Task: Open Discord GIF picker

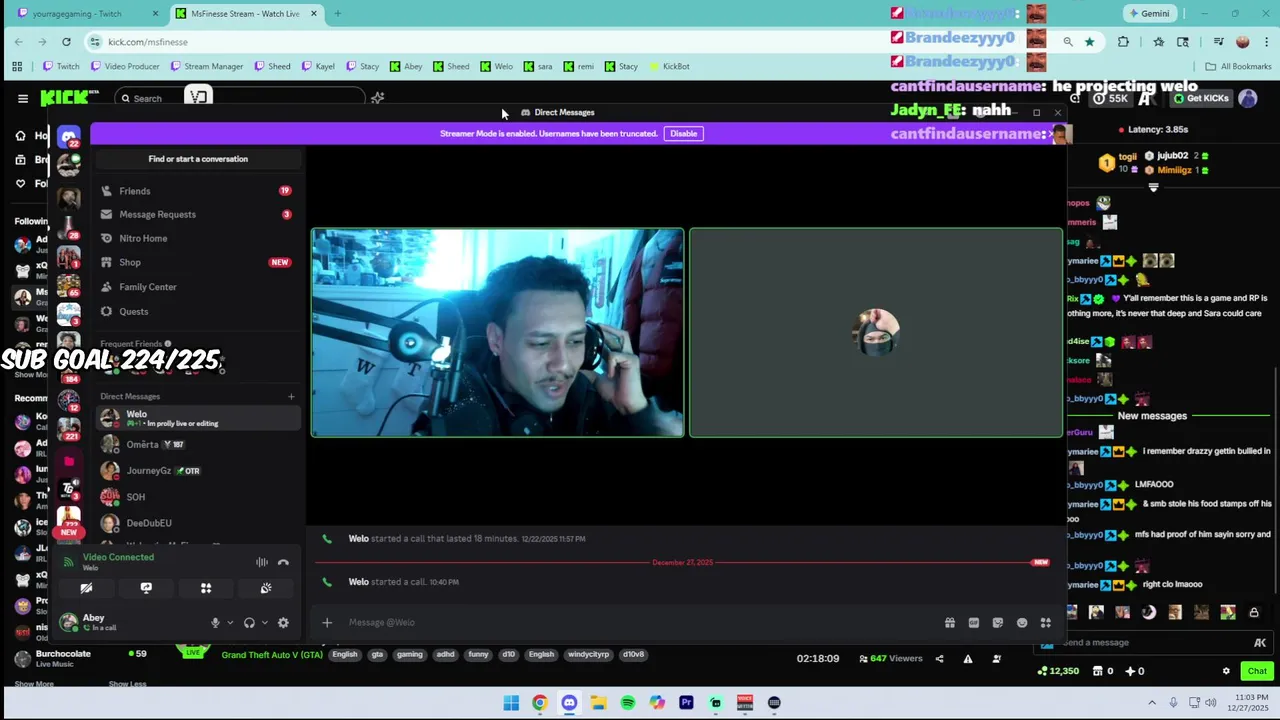Action: (x=974, y=623)
